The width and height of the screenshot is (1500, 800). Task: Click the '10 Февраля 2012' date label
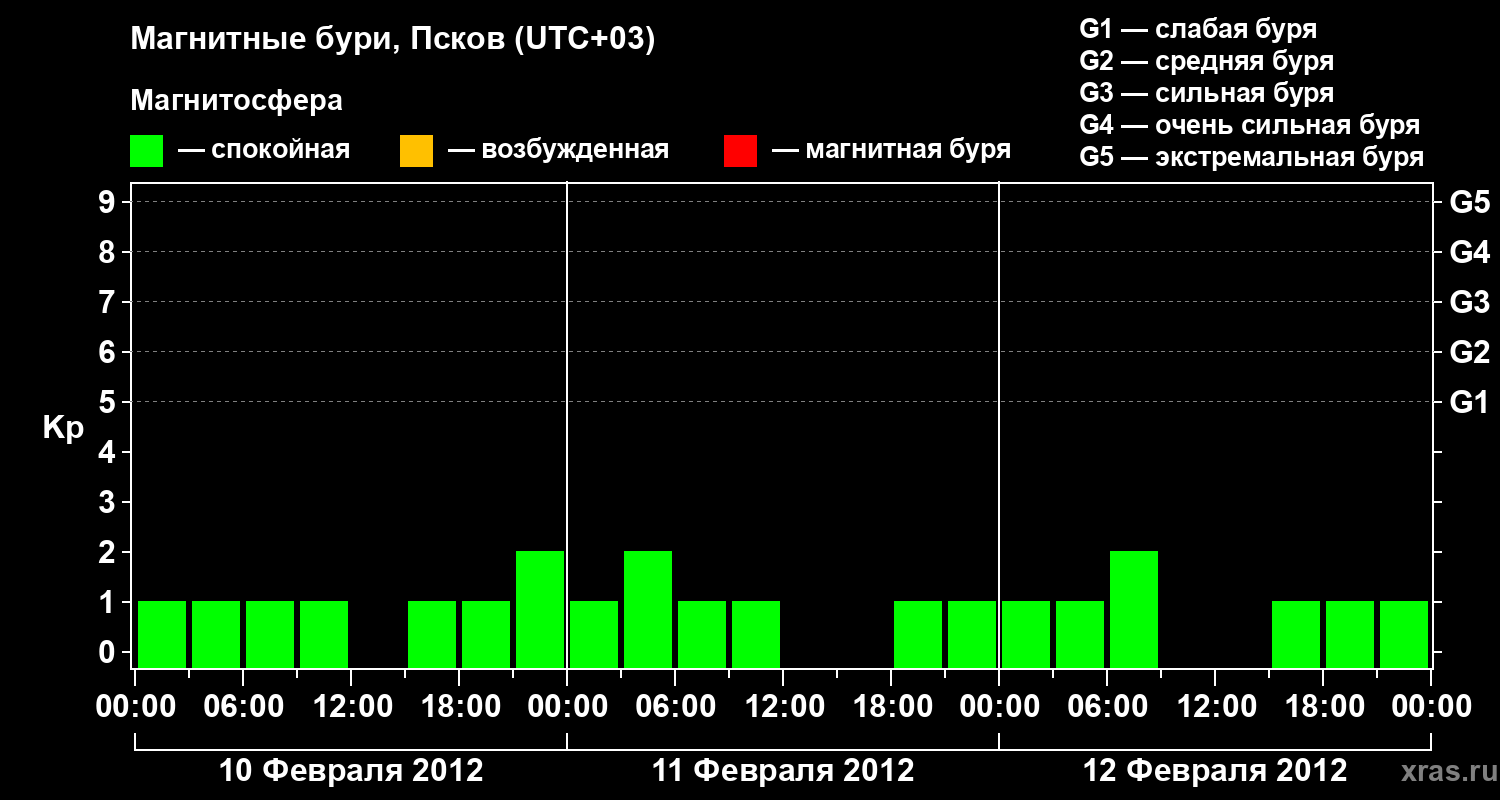pyautogui.click(x=351, y=771)
